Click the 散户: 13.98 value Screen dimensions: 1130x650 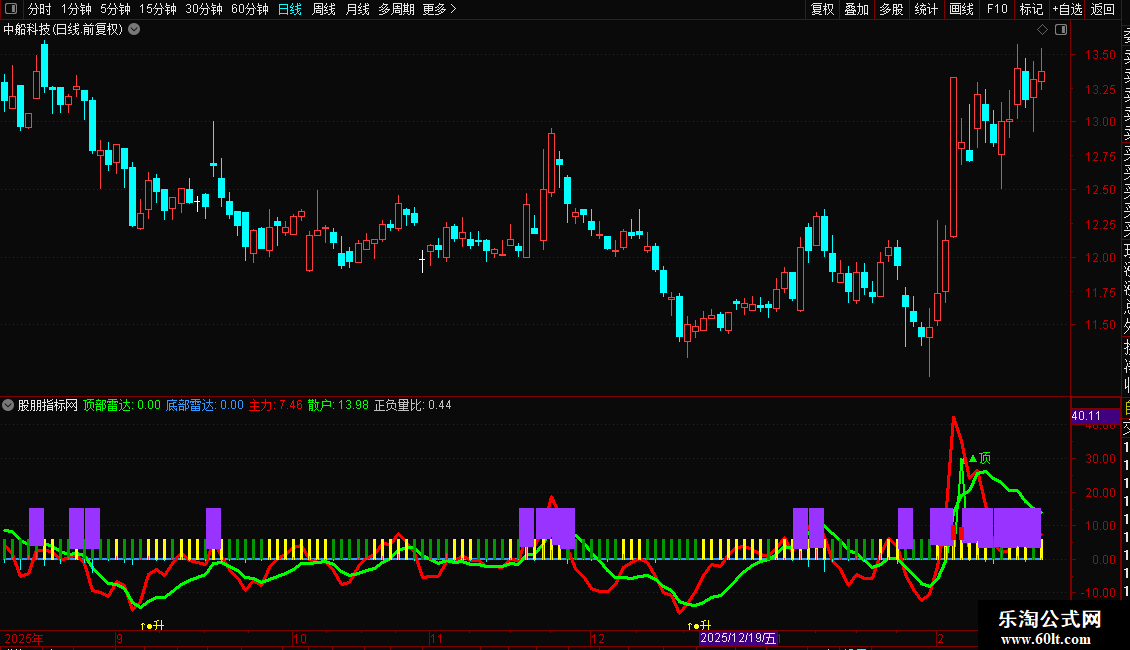tap(338, 405)
